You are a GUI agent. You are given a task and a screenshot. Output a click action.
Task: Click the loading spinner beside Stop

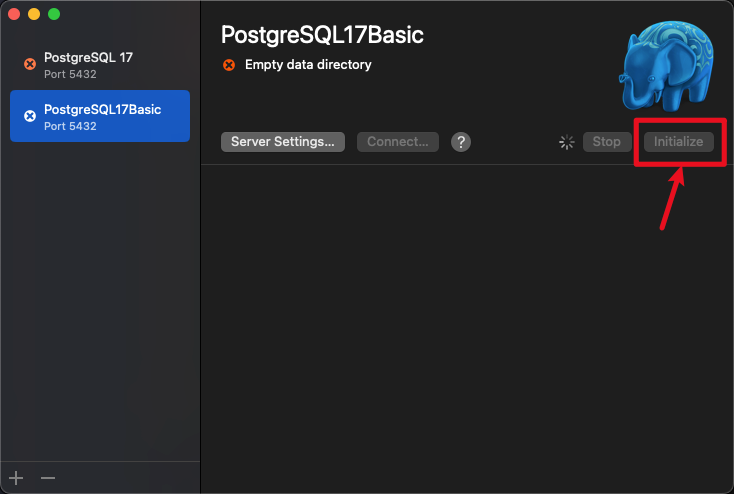(566, 142)
